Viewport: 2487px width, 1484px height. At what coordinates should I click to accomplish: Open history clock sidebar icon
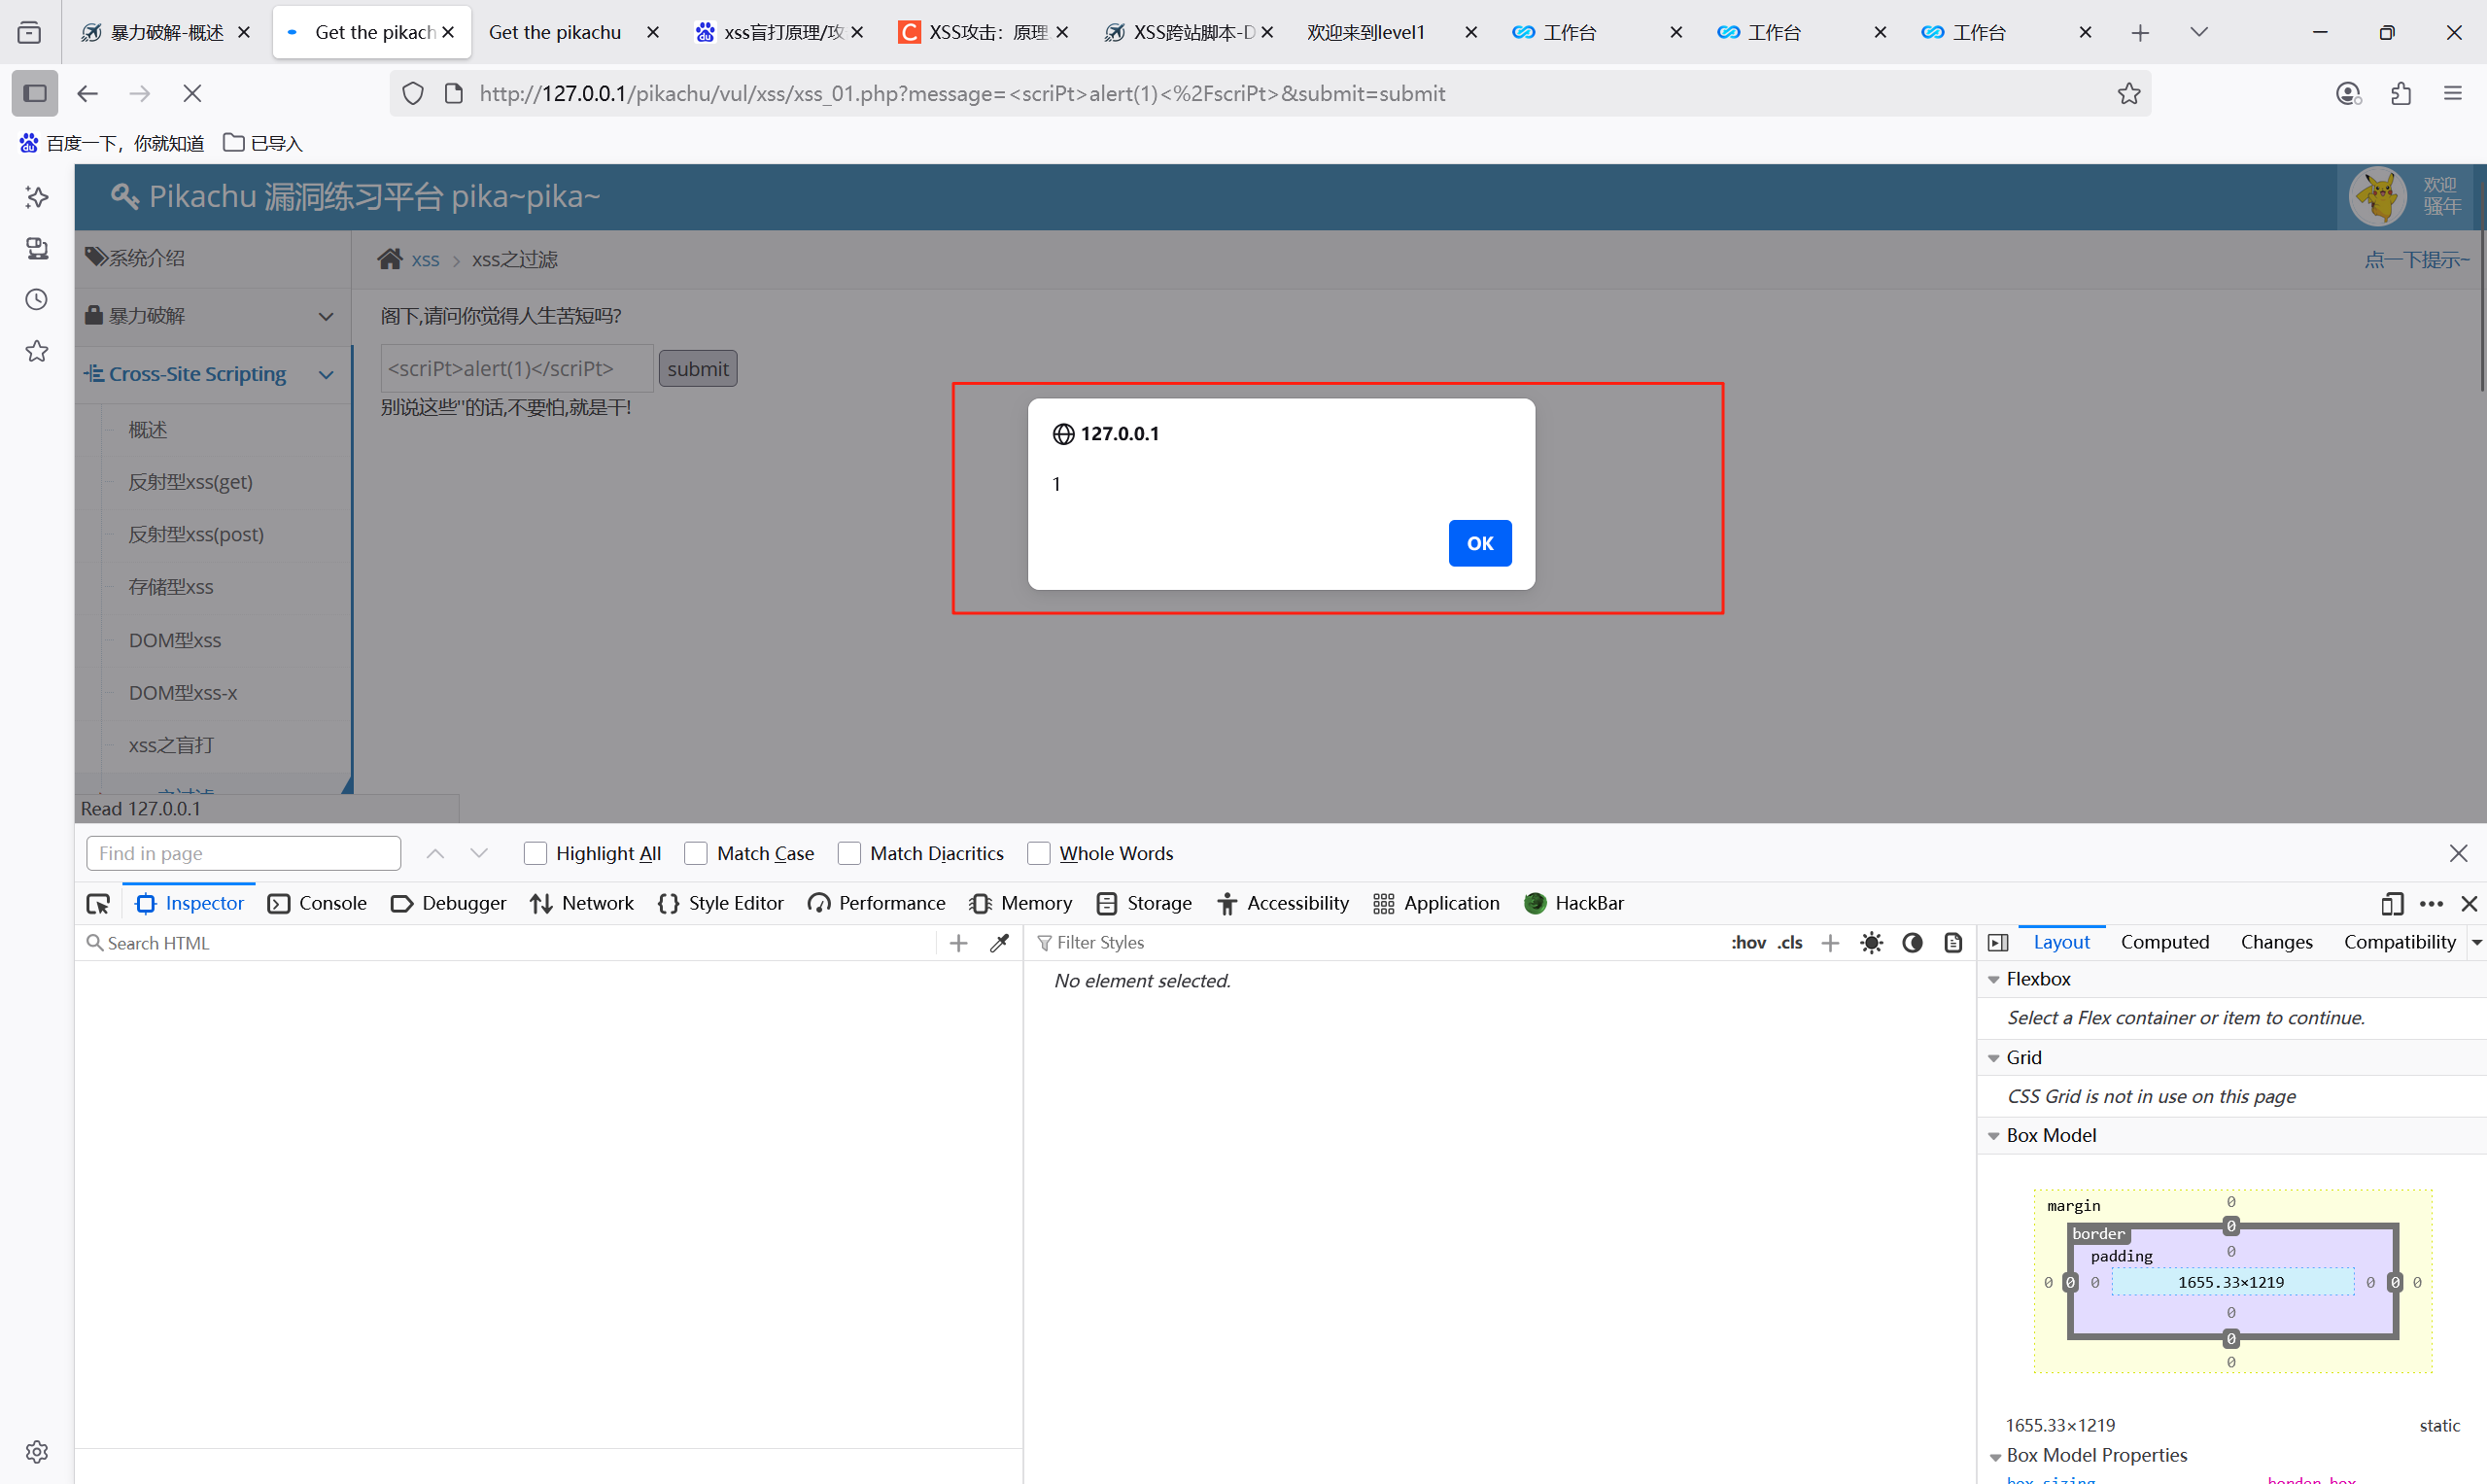(x=37, y=299)
